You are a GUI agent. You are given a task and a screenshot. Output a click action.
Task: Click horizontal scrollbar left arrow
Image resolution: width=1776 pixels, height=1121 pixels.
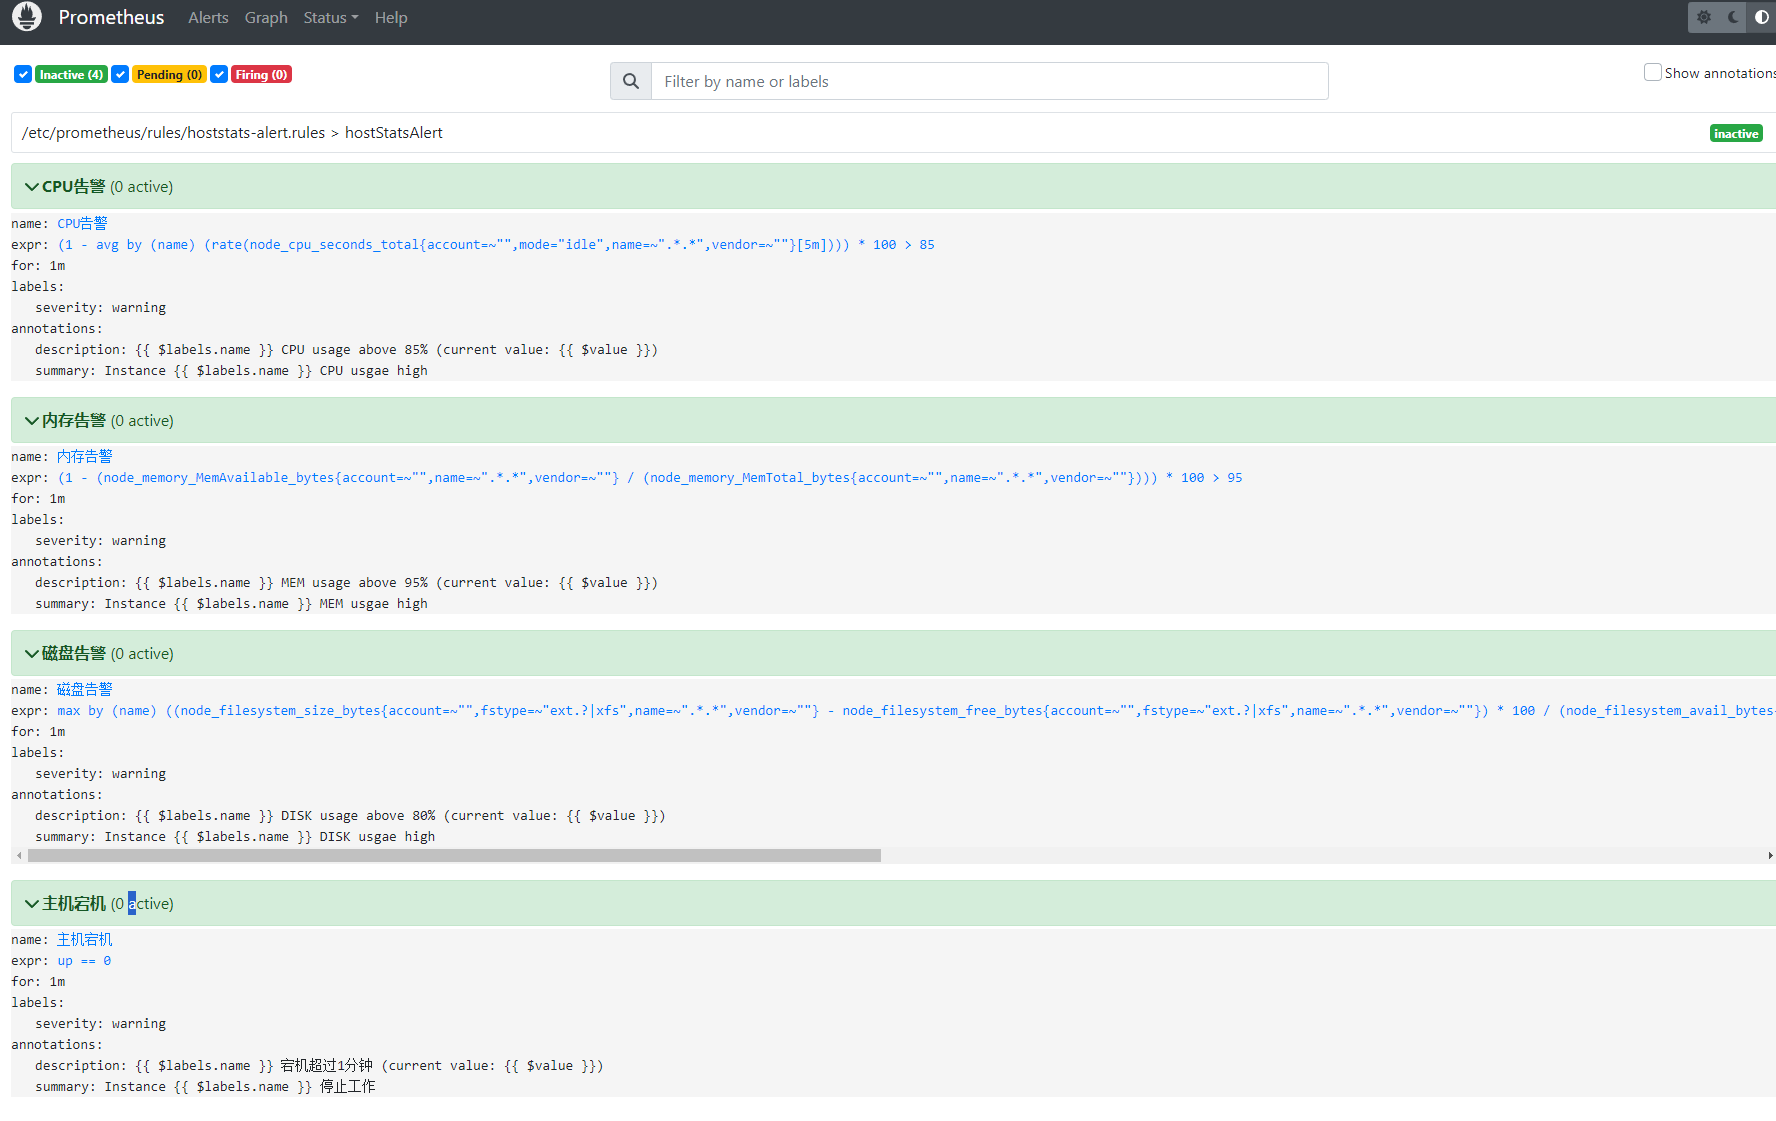click(19, 855)
